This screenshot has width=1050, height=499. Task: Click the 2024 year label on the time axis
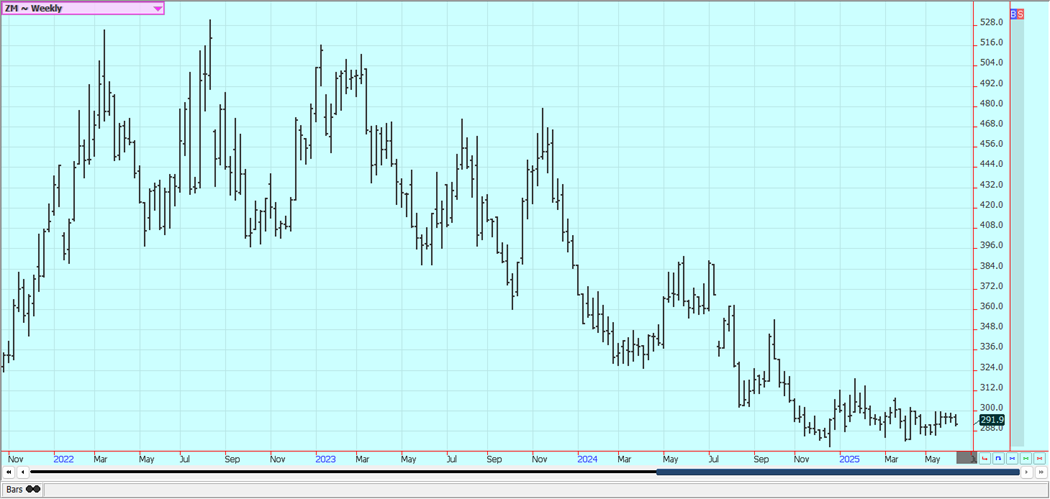click(x=587, y=459)
